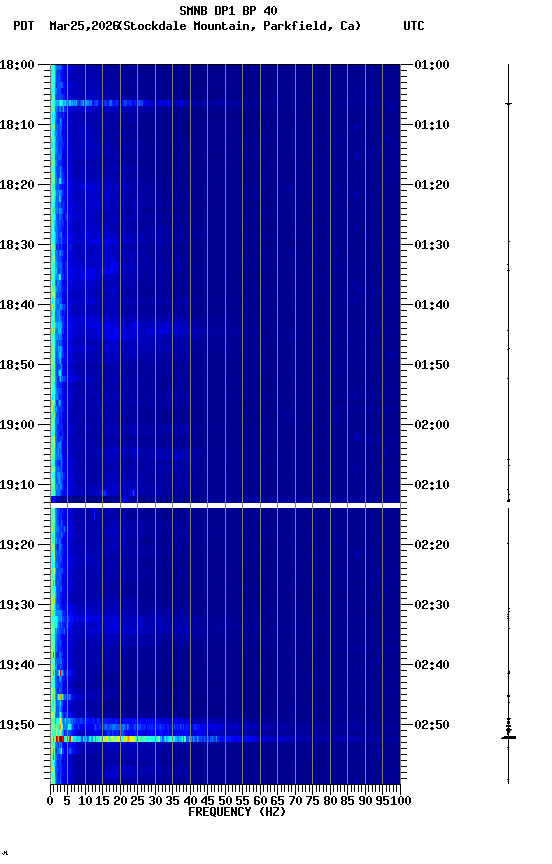Click the PDT timezone label
Image resolution: width=552 pixels, height=864 pixels.
24,26
